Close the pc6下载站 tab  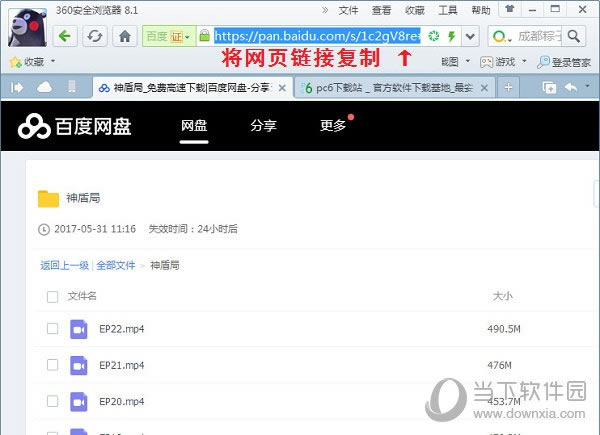[x=484, y=88]
